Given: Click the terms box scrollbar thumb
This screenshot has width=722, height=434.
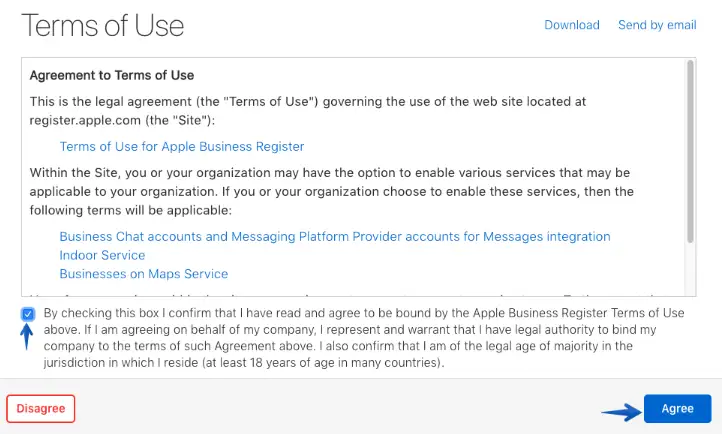Looking at the screenshot, I should pos(690,150).
